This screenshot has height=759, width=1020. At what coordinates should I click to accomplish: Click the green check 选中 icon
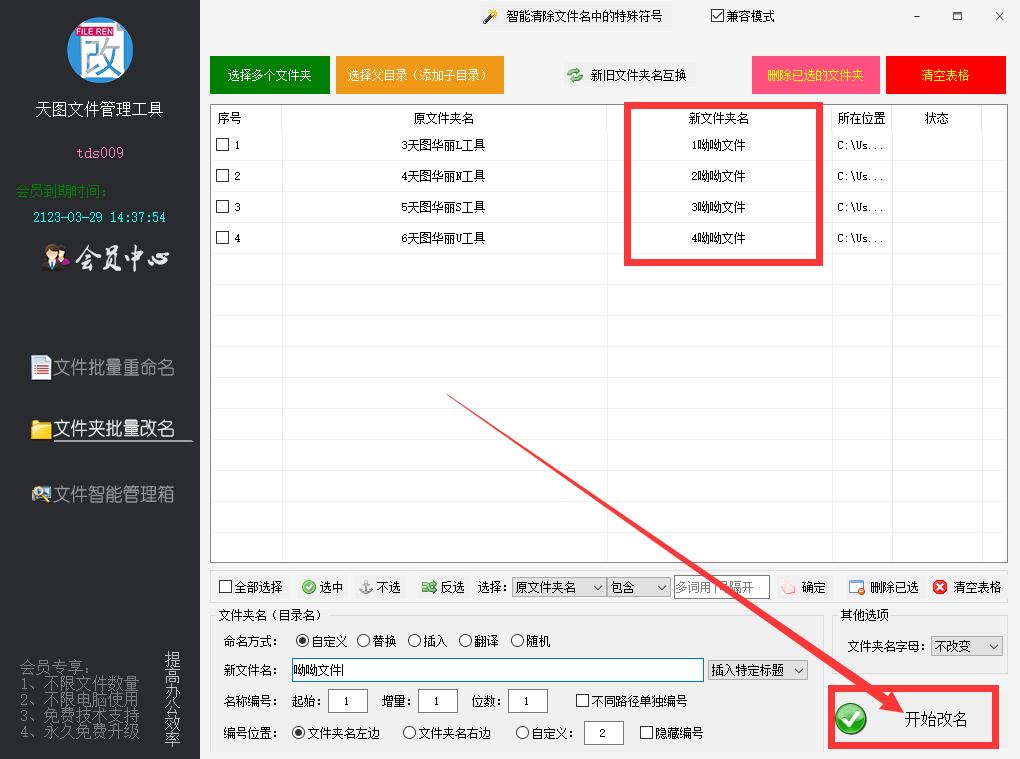309,587
